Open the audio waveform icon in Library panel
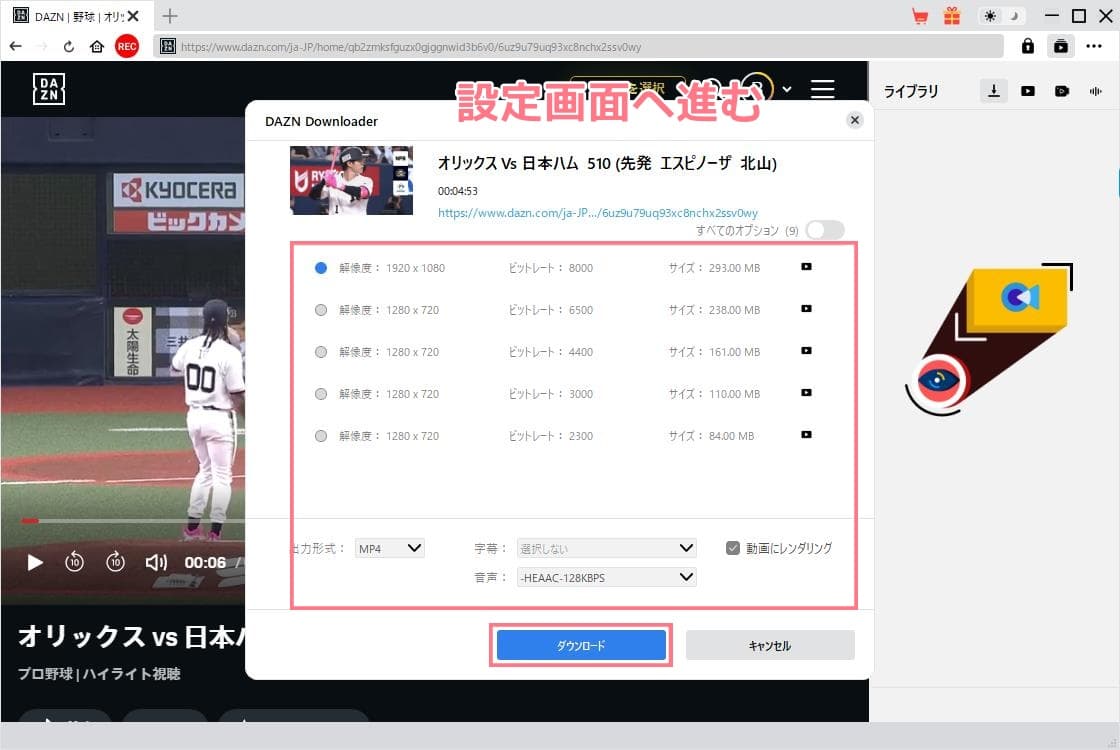1120x750 pixels. [x=1096, y=91]
